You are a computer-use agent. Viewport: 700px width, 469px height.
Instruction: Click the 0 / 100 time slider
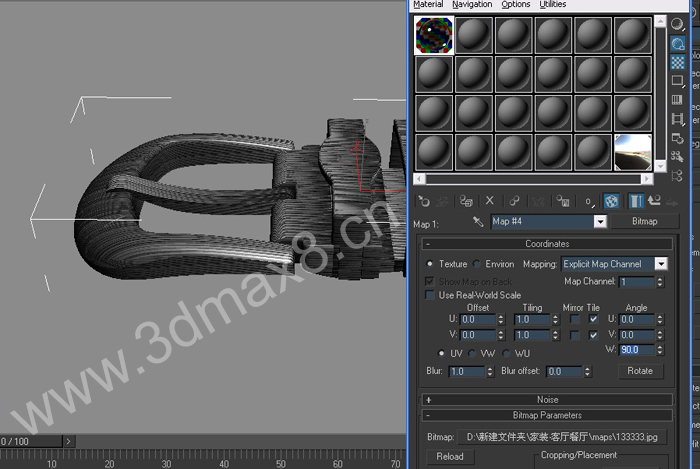[x=31, y=441]
